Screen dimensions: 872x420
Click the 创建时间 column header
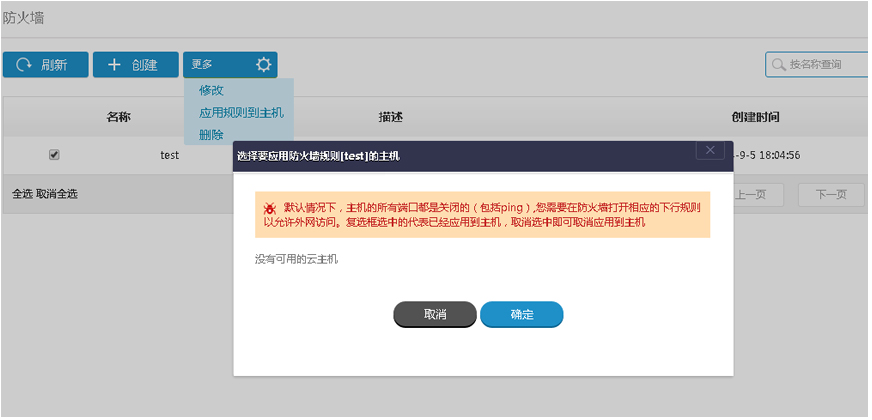755,117
